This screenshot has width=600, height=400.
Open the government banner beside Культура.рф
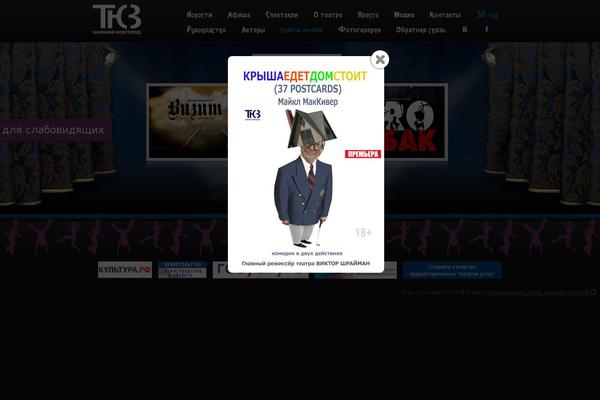pos(183,270)
